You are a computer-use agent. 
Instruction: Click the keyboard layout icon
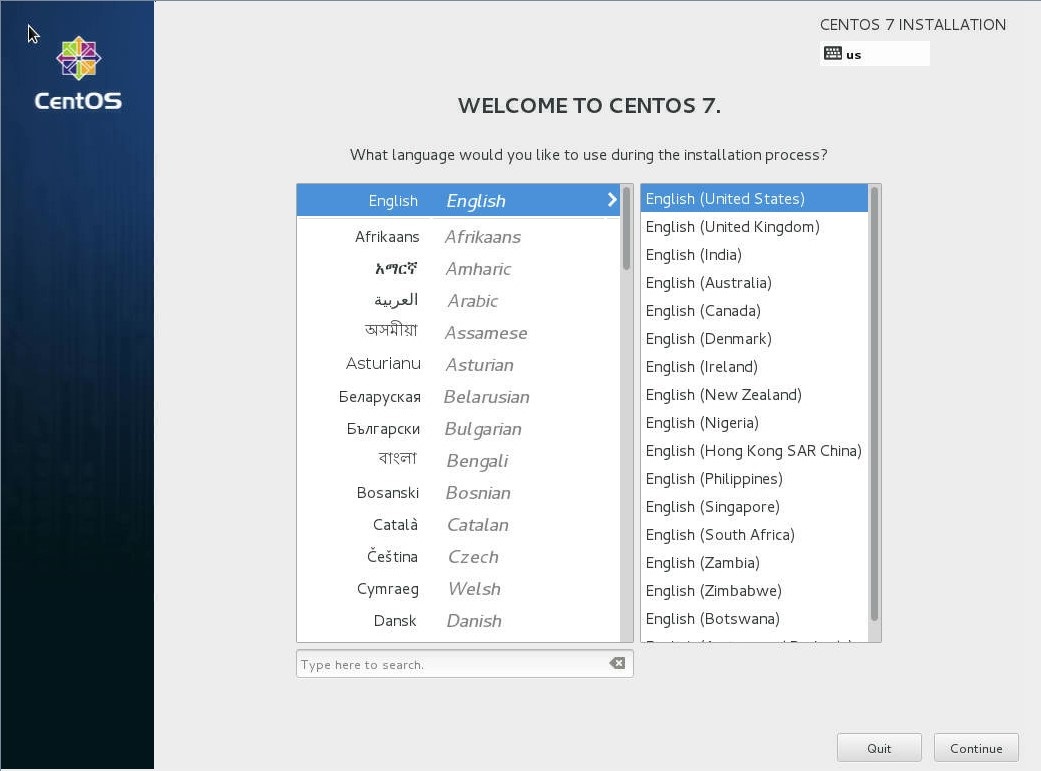833,54
